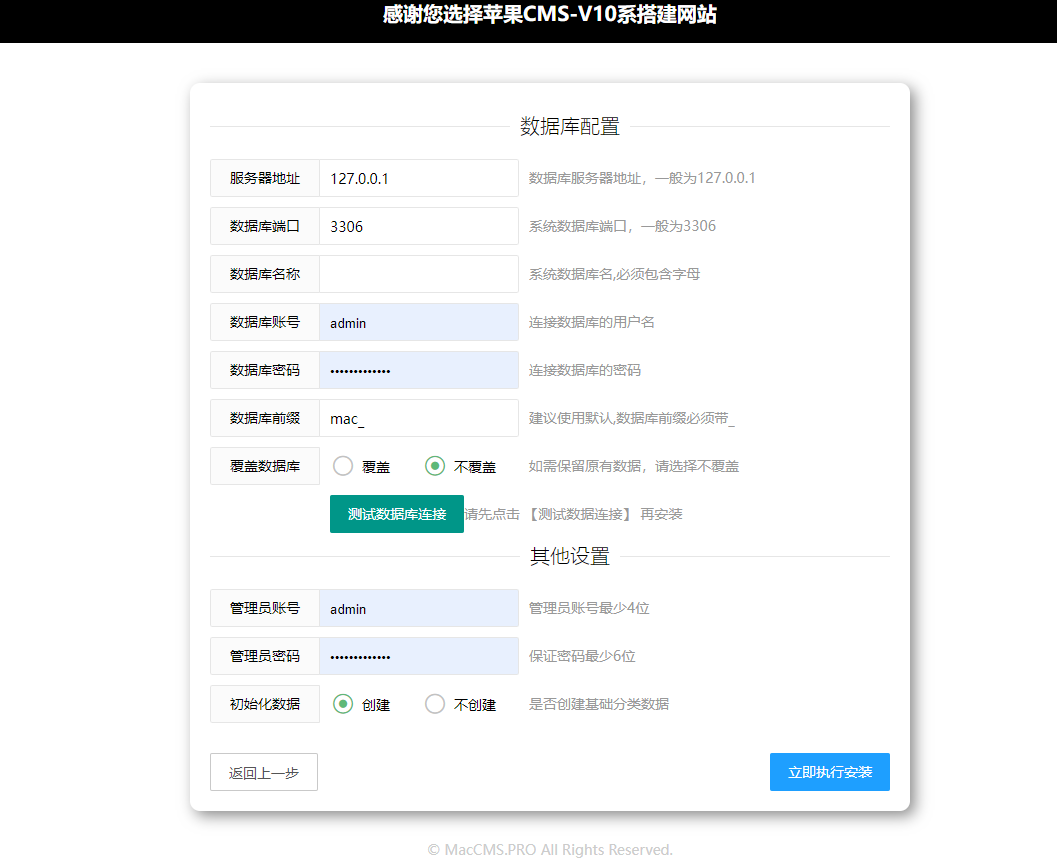Viewport: 1057px width, 867px height.
Task: Click the page title 感谢您选择苹果CMS-V10系搭建网站
Action: 549,14
